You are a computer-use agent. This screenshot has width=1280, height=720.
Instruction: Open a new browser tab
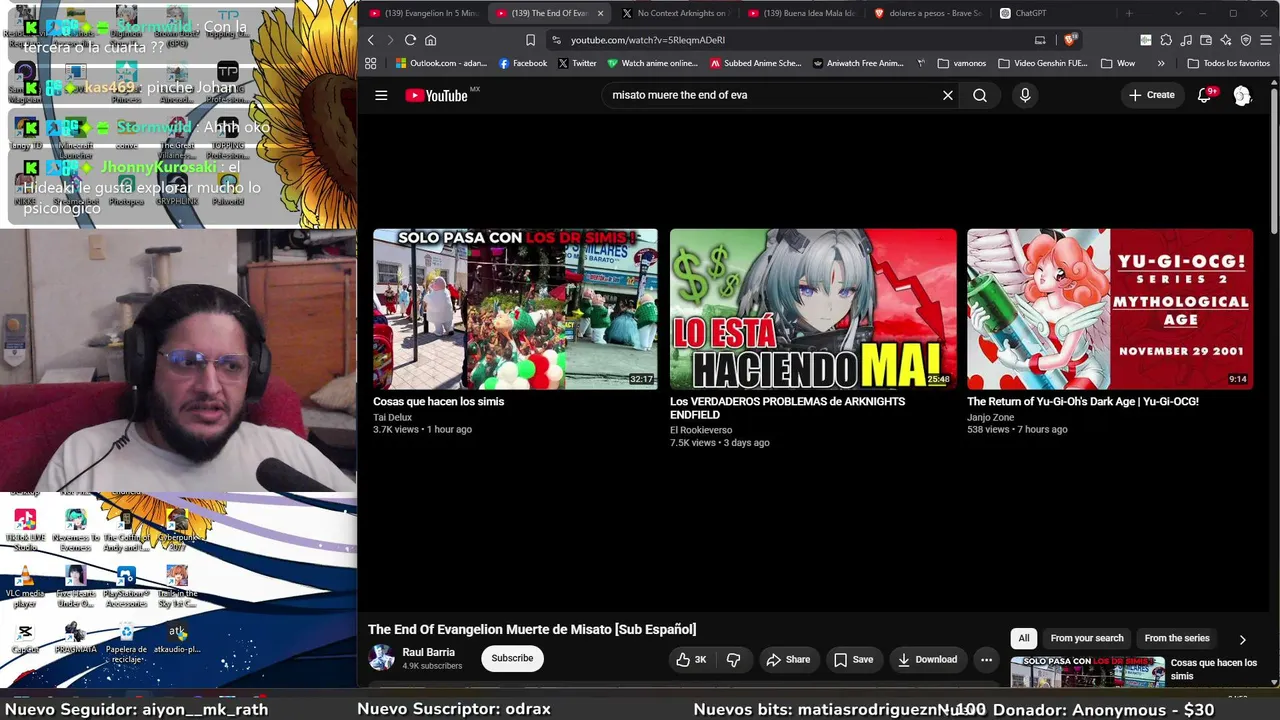click(x=1129, y=13)
